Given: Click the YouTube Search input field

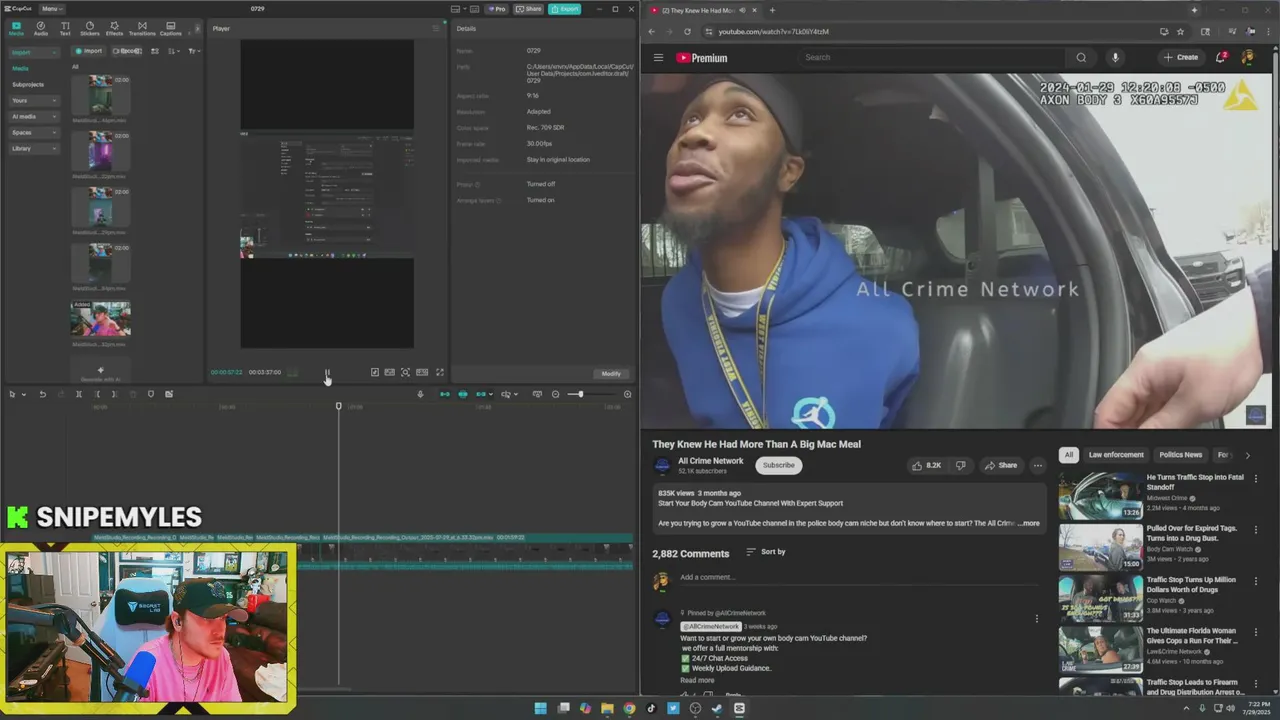Looking at the screenshot, I should pos(932,57).
